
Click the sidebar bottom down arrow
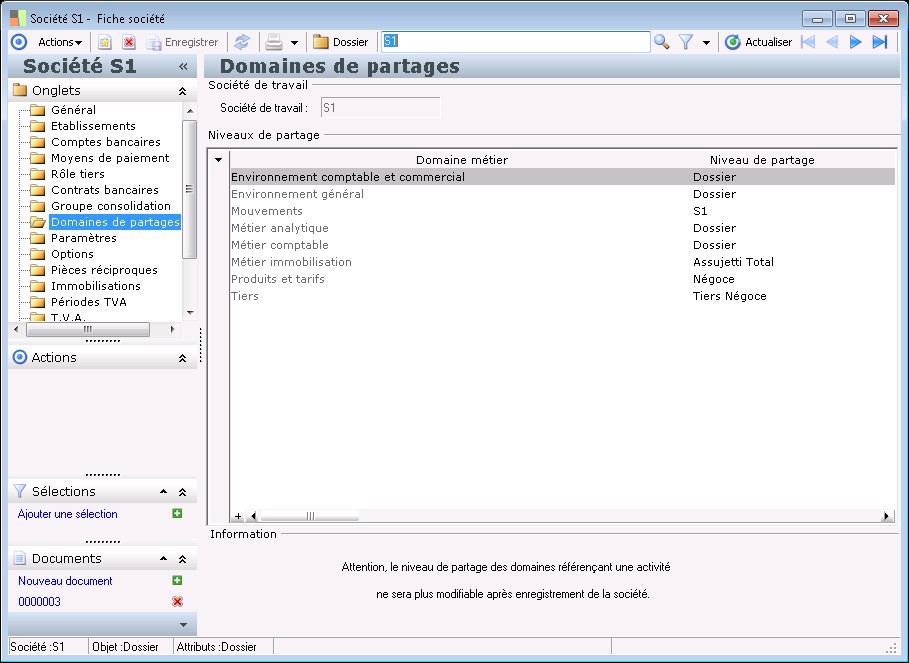[183, 625]
